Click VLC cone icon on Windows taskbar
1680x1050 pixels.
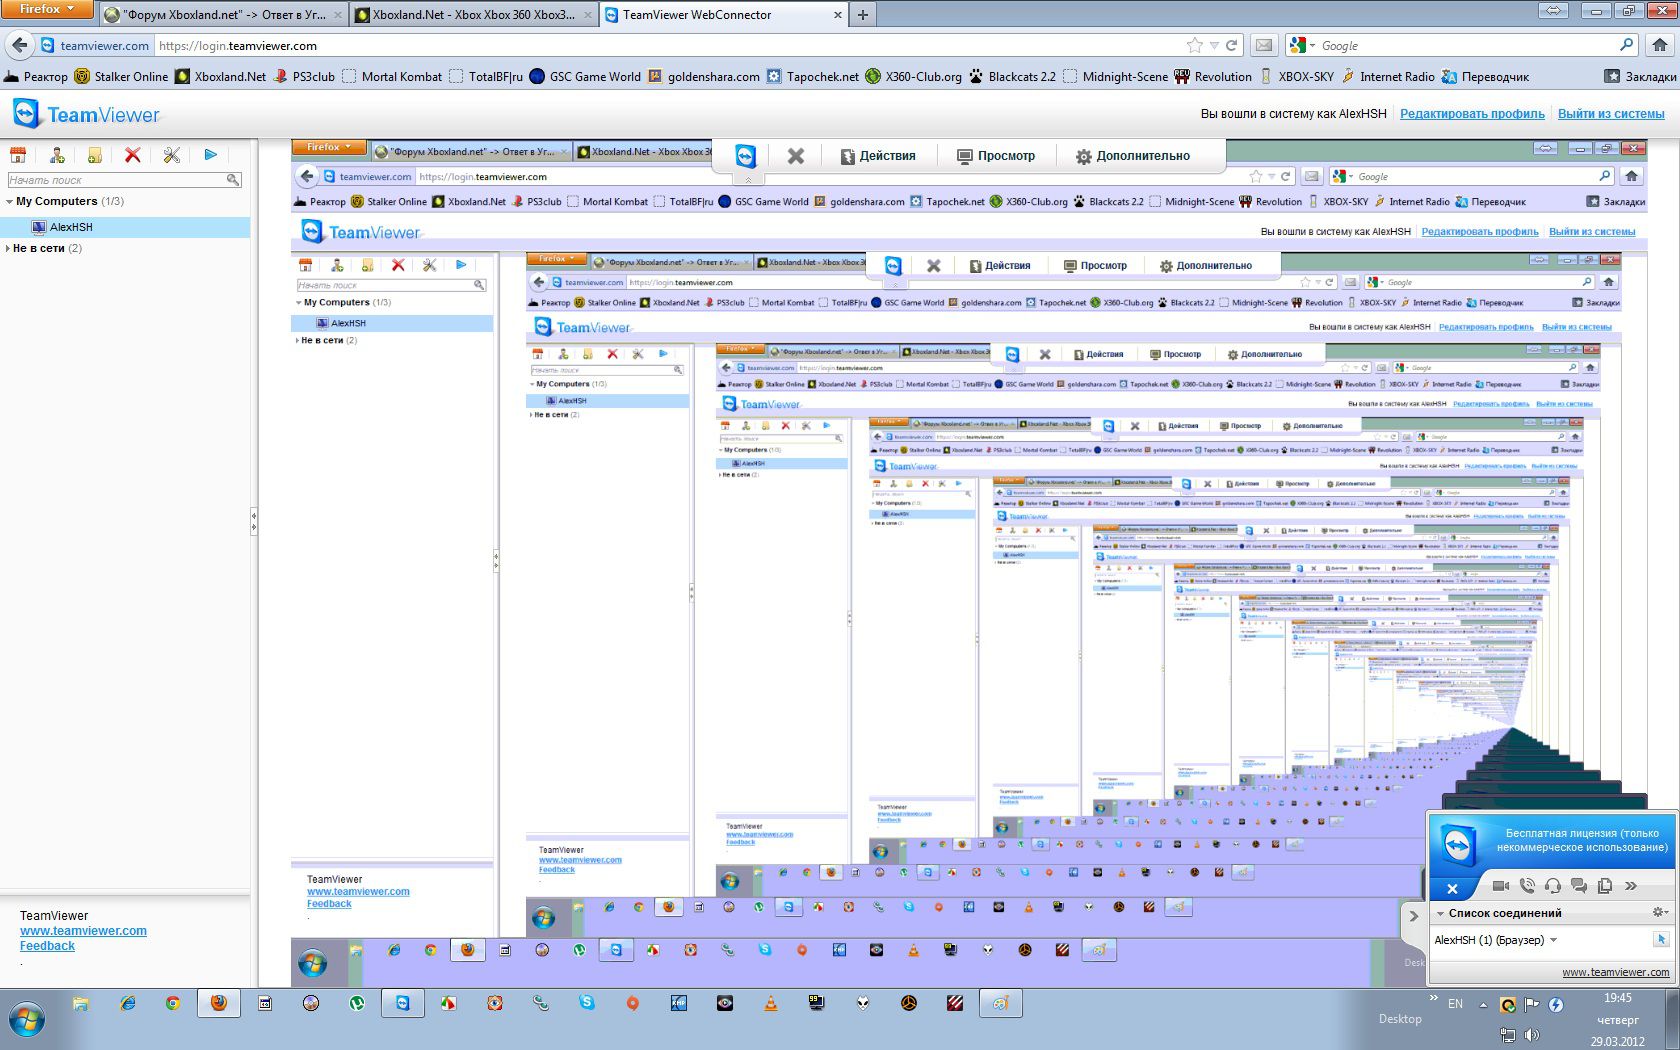tap(771, 1003)
